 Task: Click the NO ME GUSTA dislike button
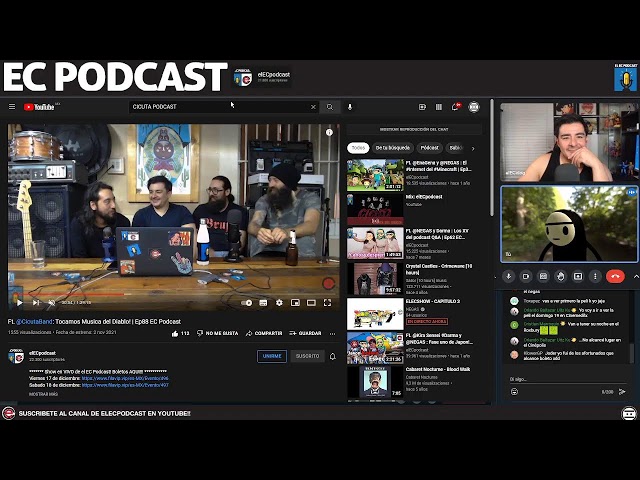click(218, 333)
